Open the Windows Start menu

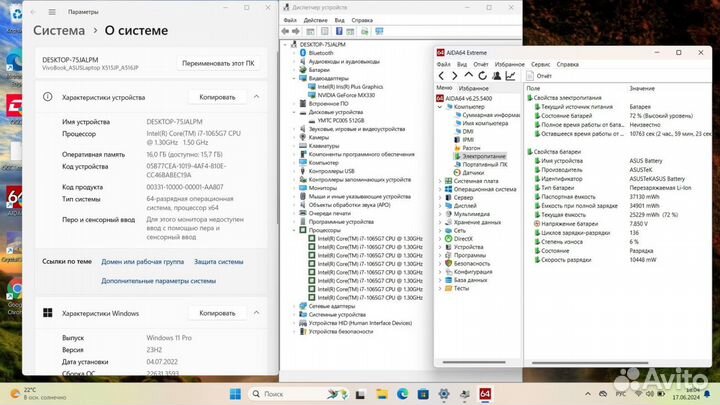click(235, 394)
